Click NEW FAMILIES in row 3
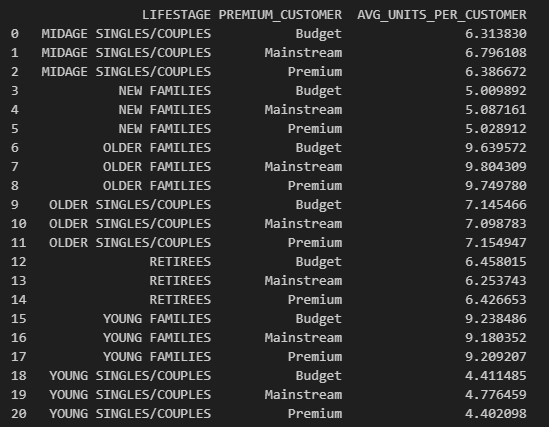The image size is (549, 427). click(165, 91)
